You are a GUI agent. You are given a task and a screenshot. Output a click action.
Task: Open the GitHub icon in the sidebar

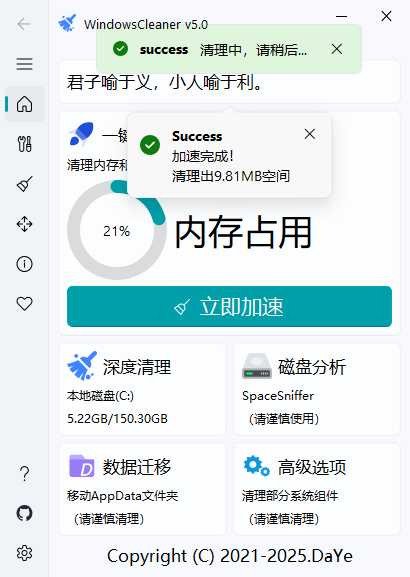[x=24, y=513]
